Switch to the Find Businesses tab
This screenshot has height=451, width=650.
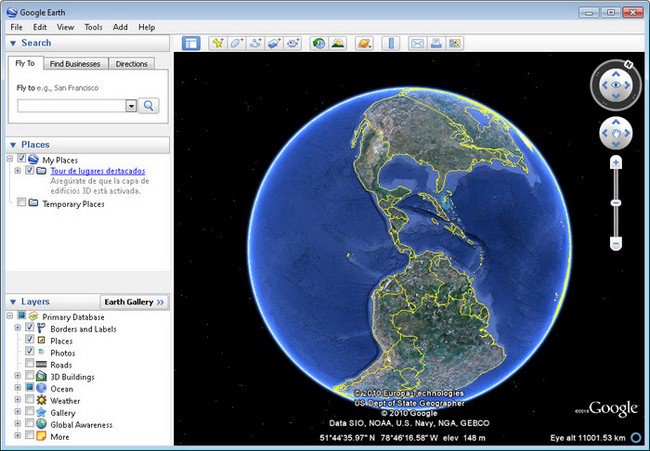[x=77, y=64]
